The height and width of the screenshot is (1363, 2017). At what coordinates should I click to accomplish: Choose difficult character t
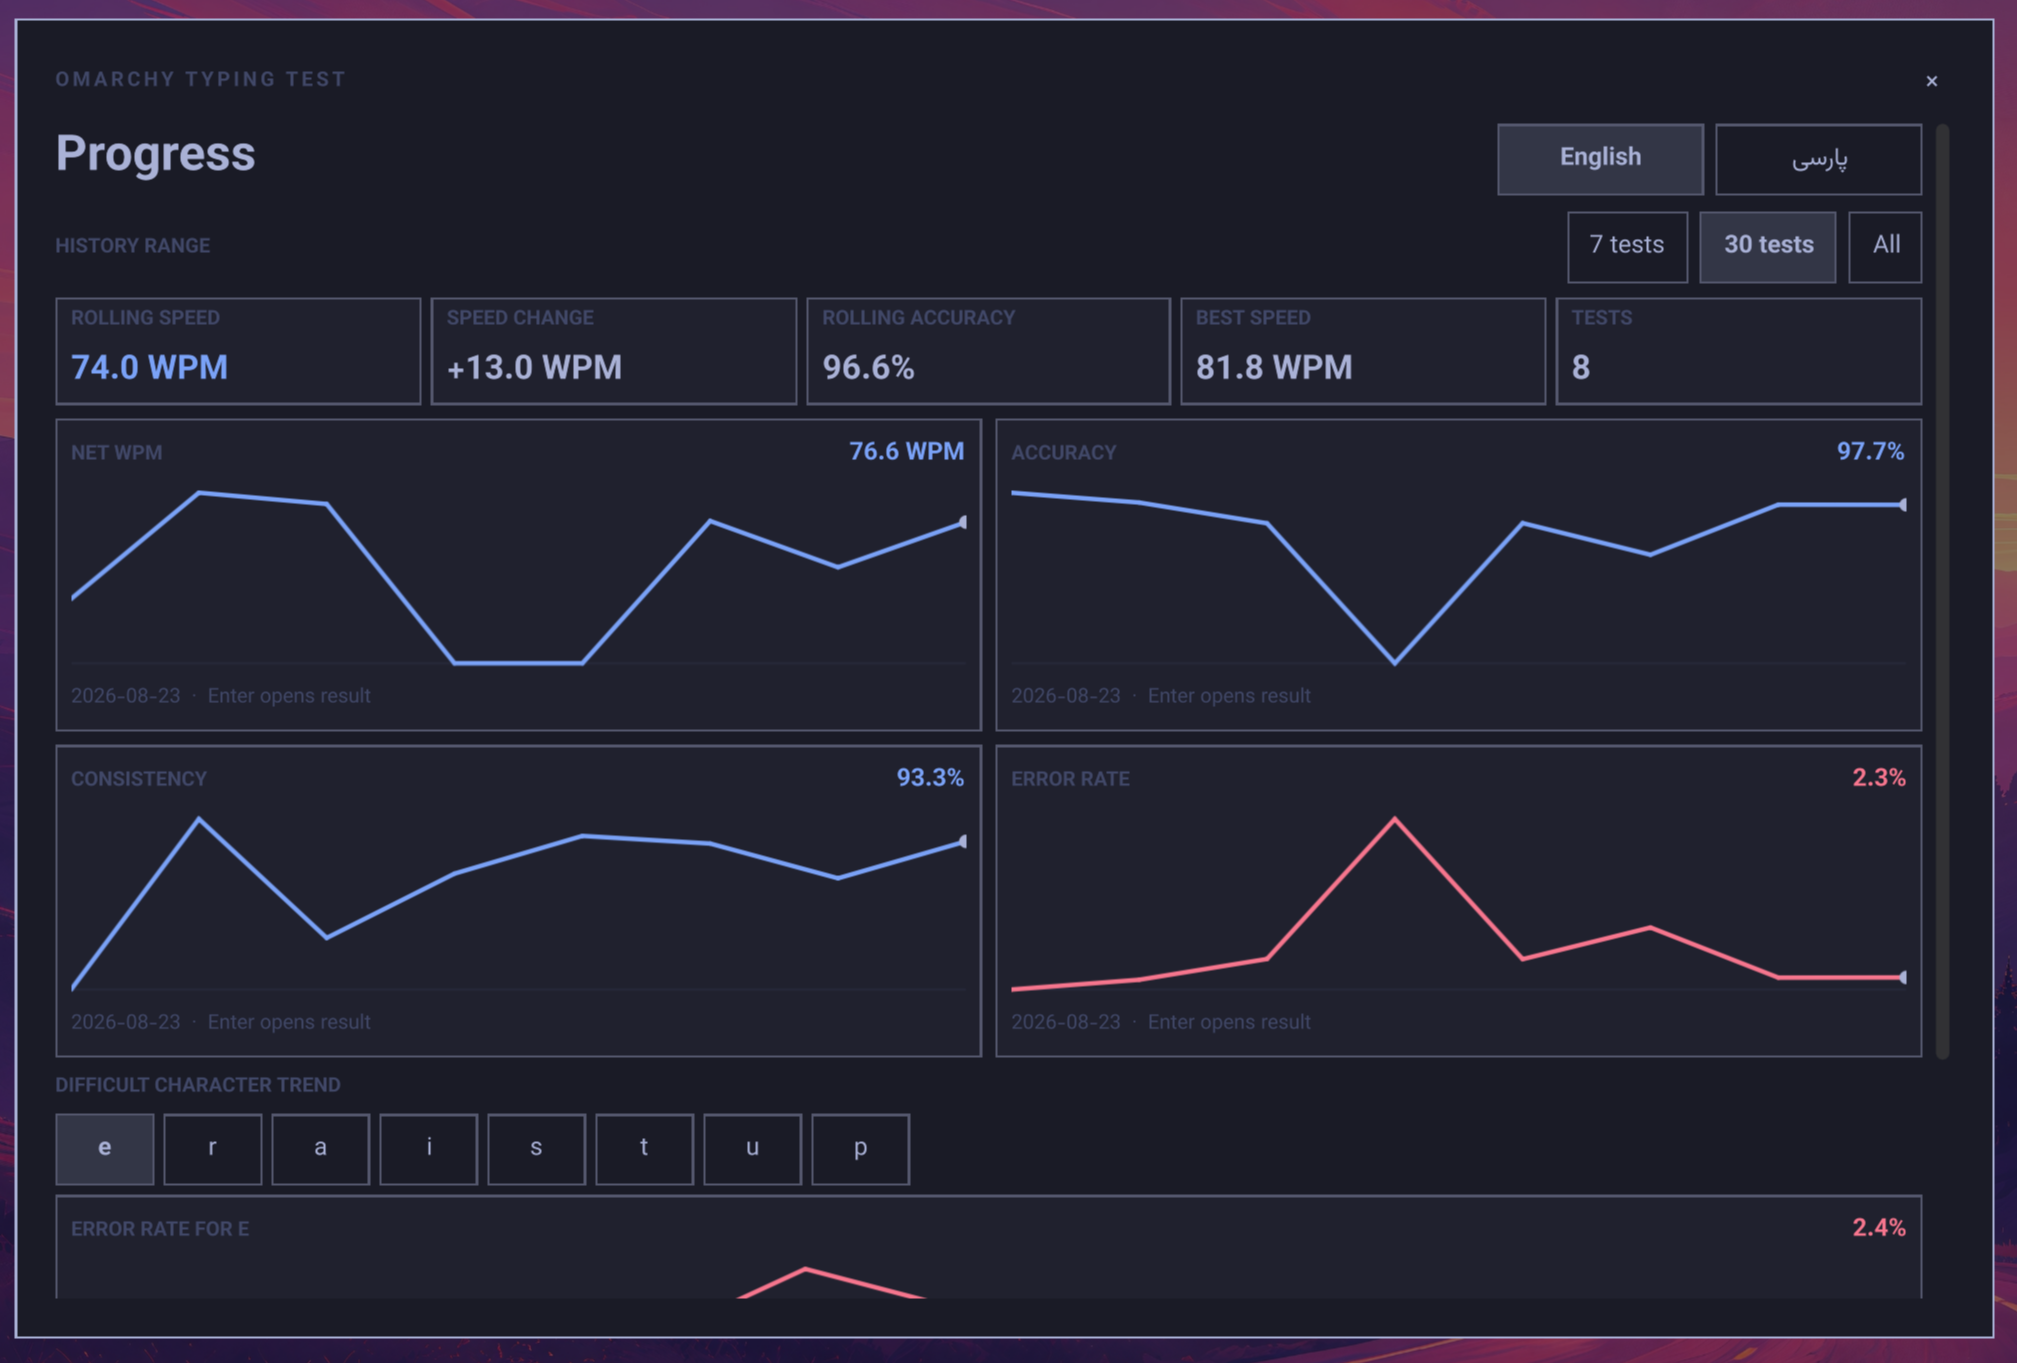click(x=644, y=1148)
